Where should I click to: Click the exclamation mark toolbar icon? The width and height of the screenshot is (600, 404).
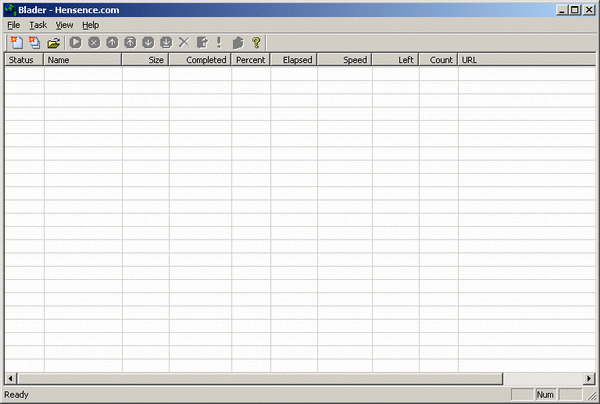pyautogui.click(x=219, y=42)
